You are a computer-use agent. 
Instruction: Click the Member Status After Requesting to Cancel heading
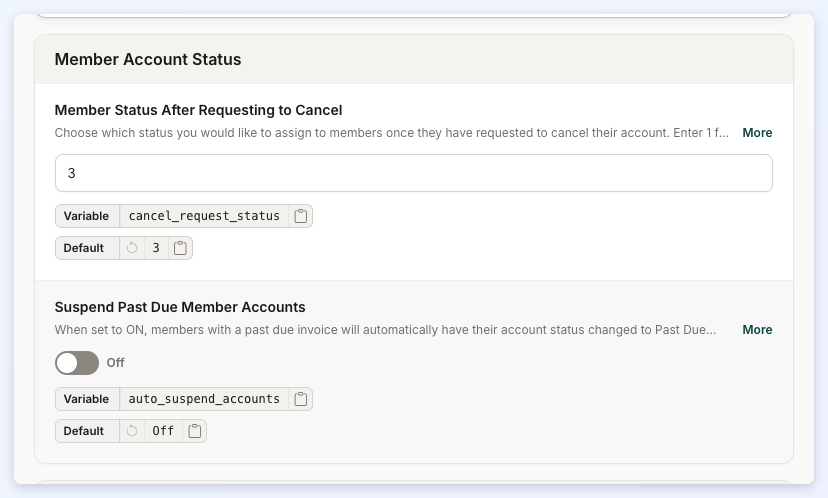198,110
